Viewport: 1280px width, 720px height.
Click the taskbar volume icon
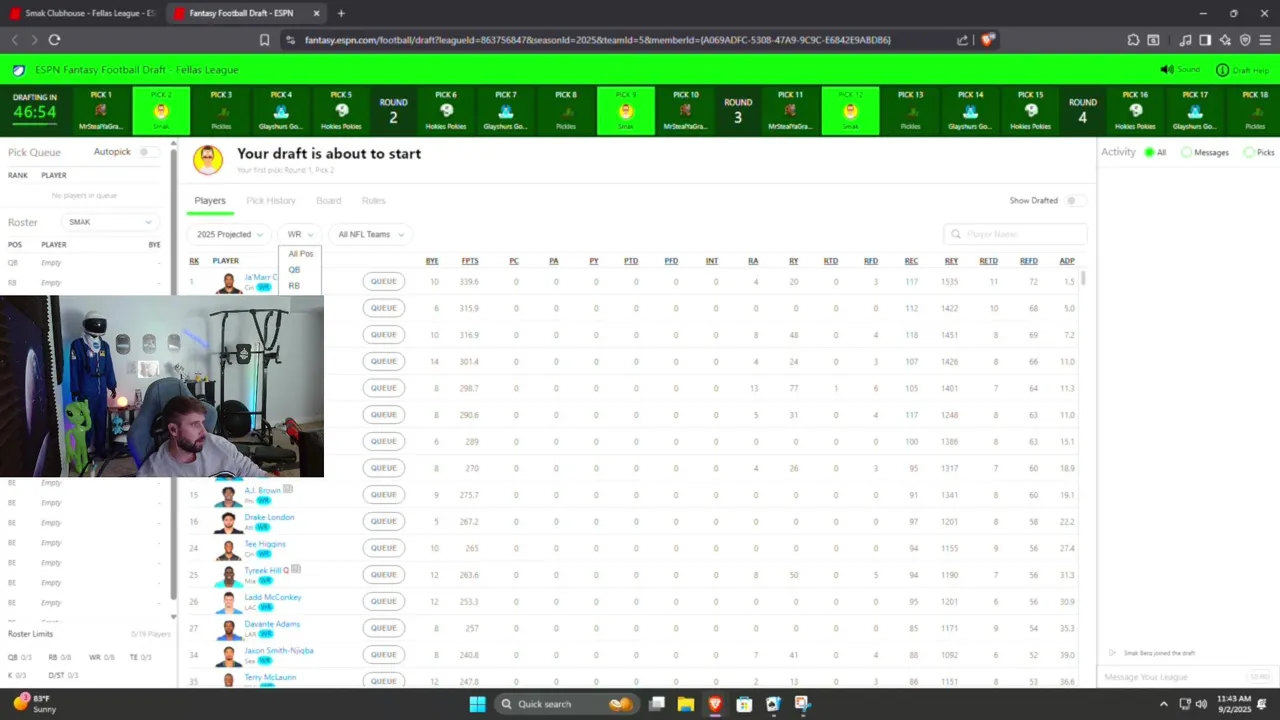pos(1200,704)
